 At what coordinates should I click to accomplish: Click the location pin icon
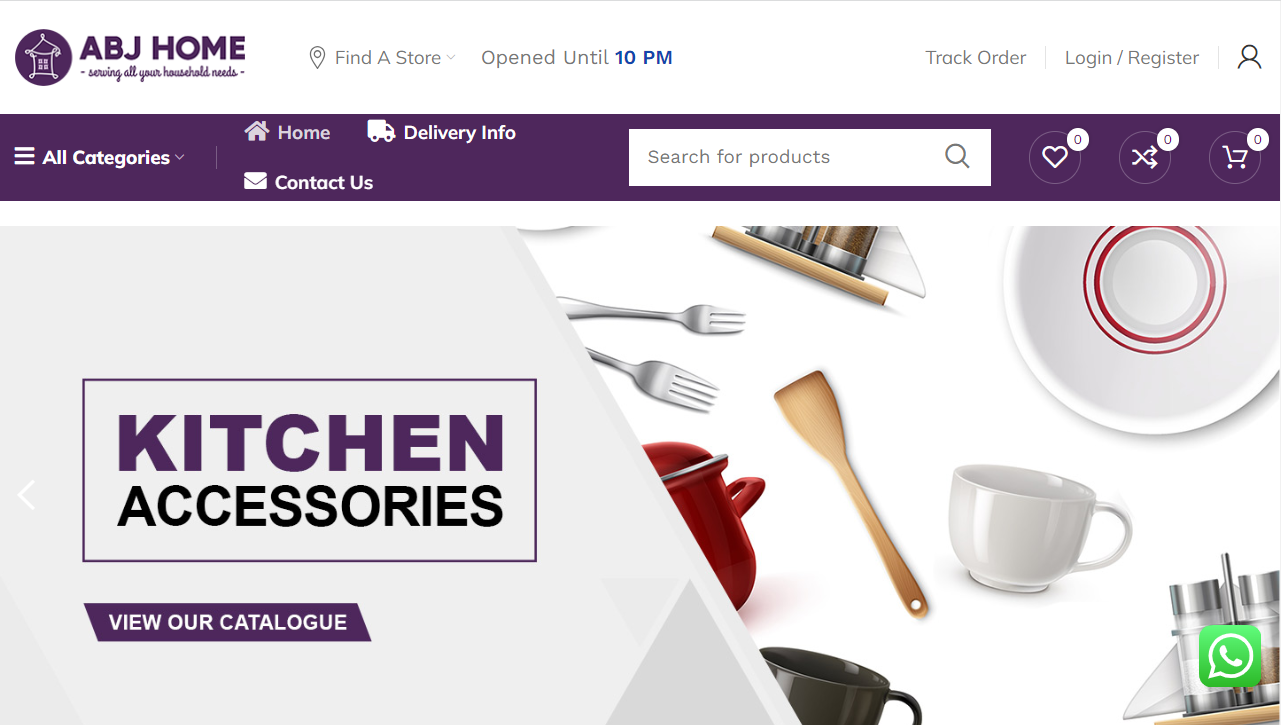coord(317,58)
